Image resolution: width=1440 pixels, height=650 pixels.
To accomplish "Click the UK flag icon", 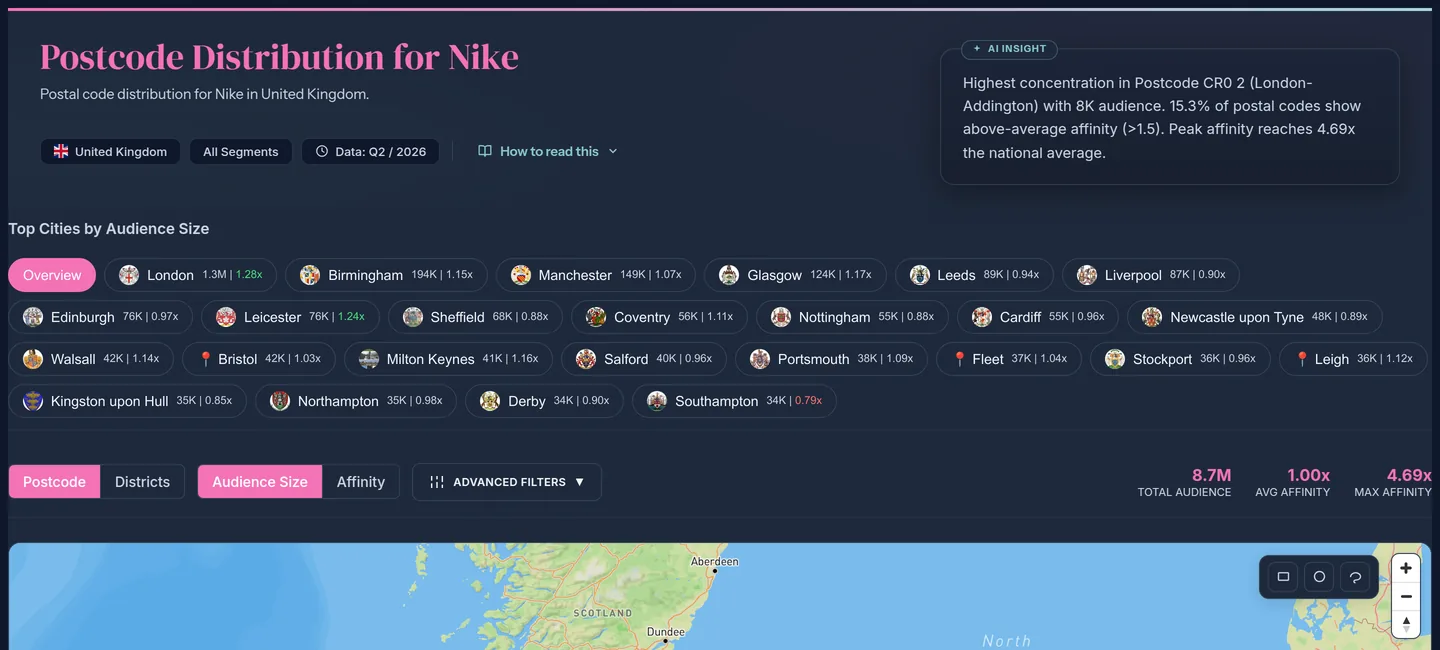I will (x=61, y=152).
